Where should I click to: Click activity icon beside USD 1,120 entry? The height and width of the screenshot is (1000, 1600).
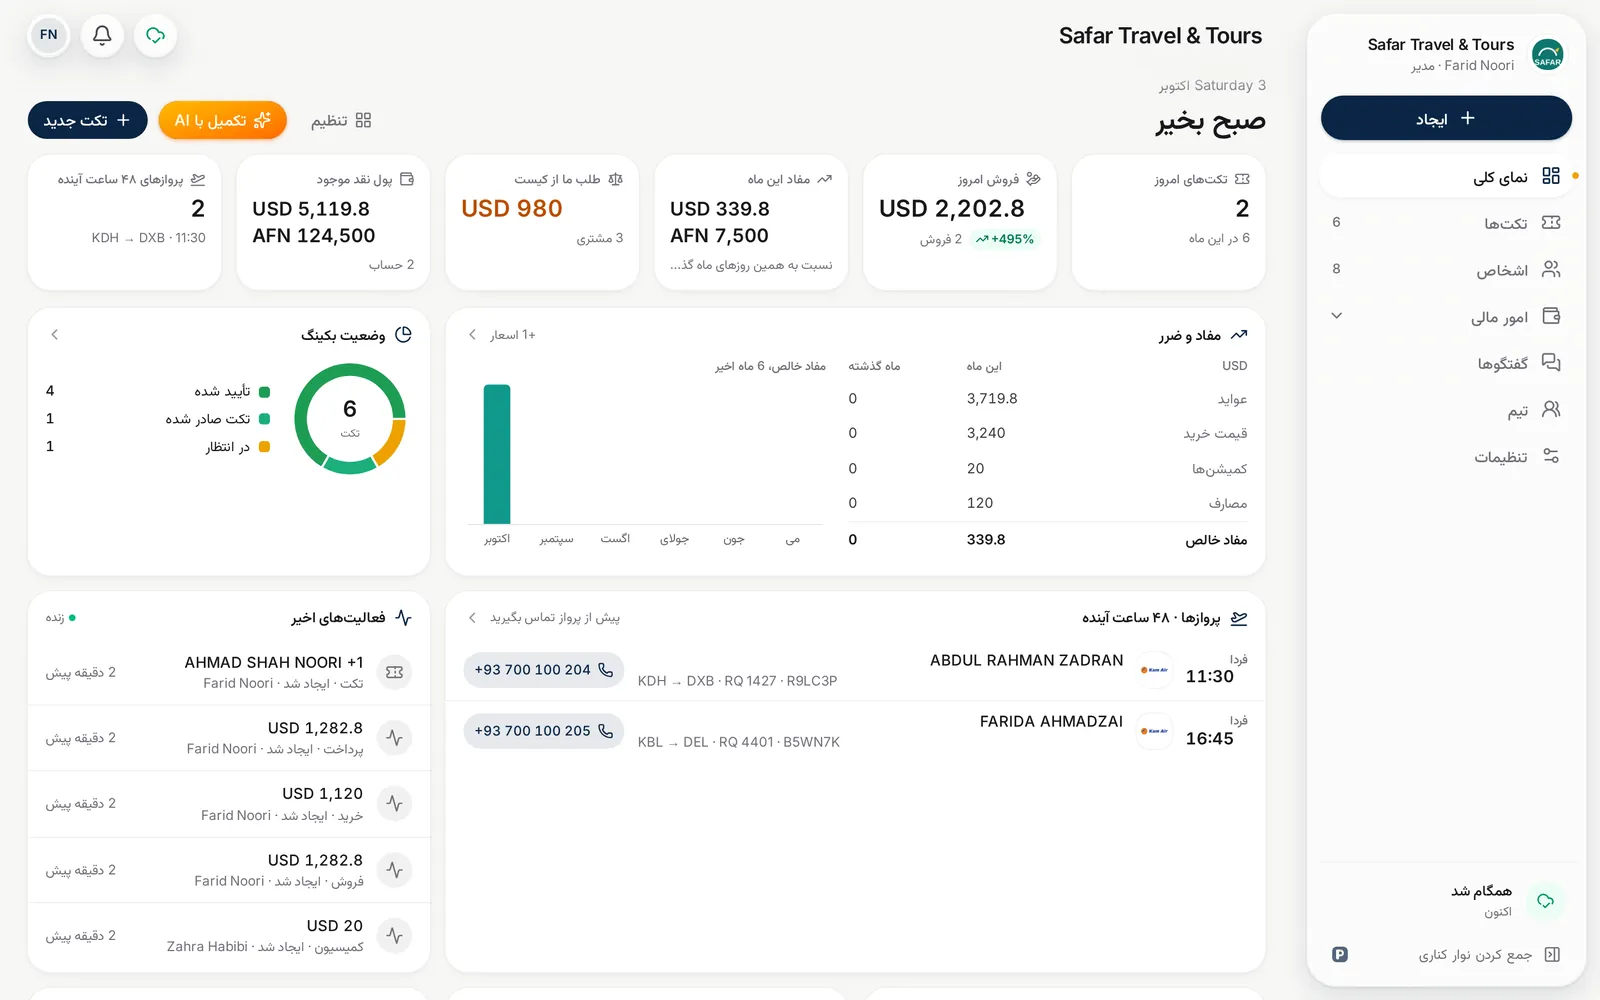pos(395,804)
